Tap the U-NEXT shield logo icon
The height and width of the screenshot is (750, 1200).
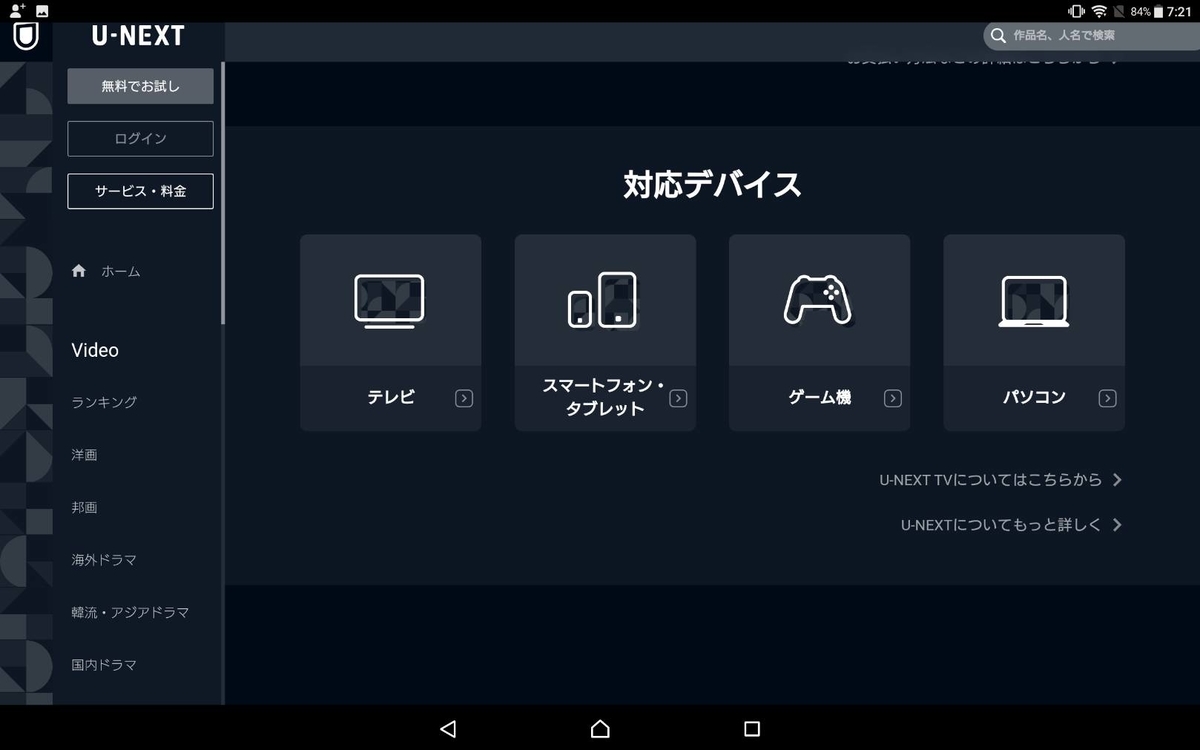[x=25, y=36]
